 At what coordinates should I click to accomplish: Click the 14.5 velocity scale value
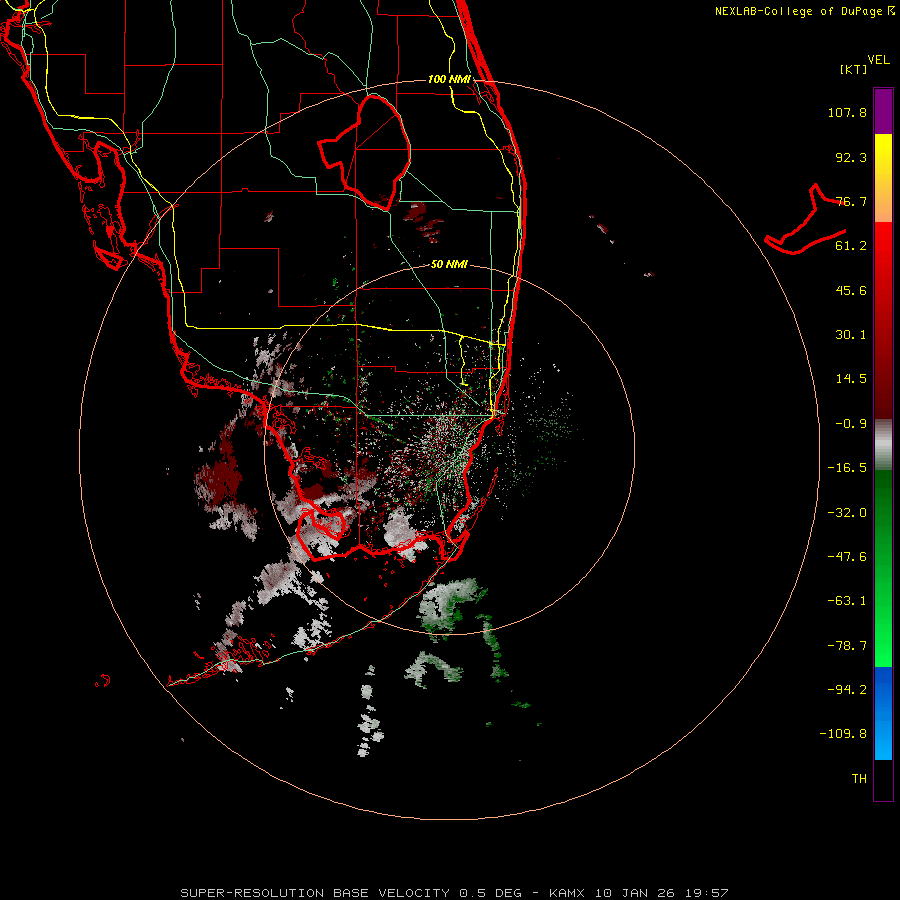coord(851,379)
